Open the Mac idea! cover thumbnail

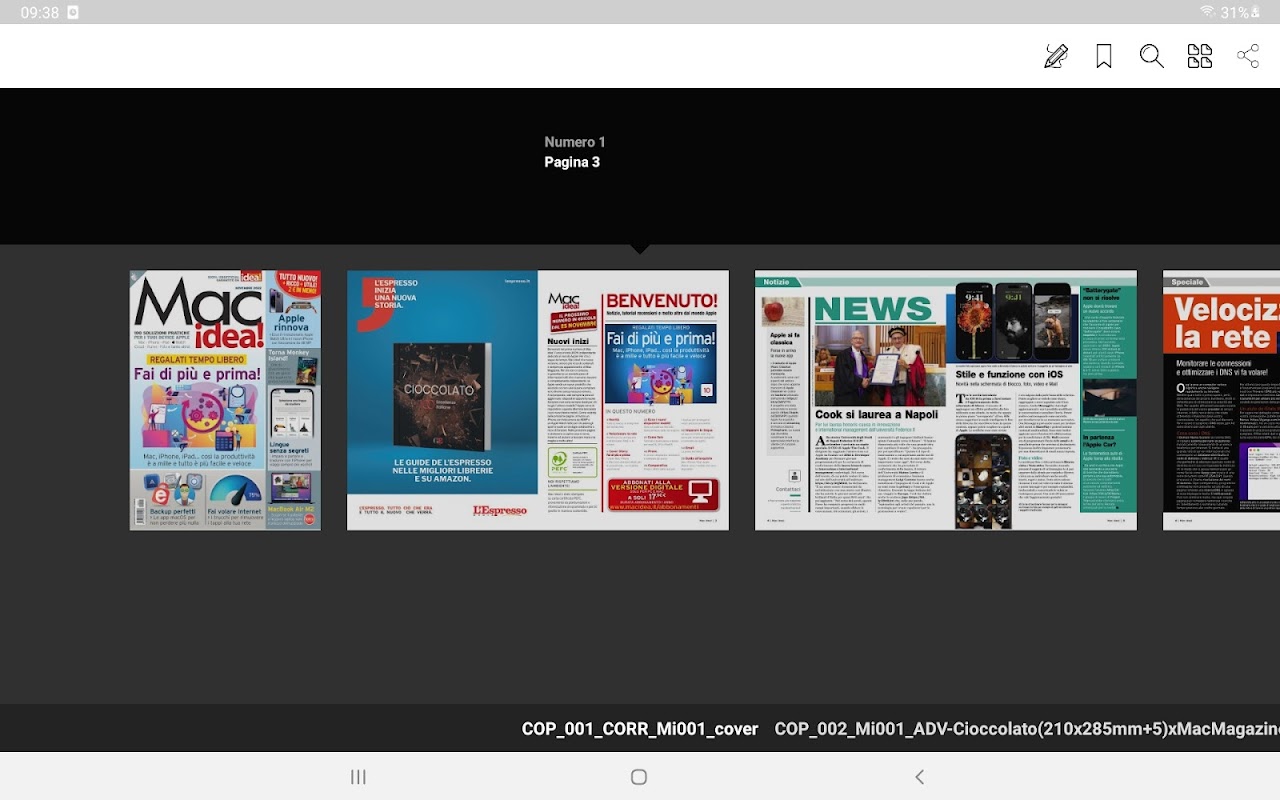click(225, 400)
